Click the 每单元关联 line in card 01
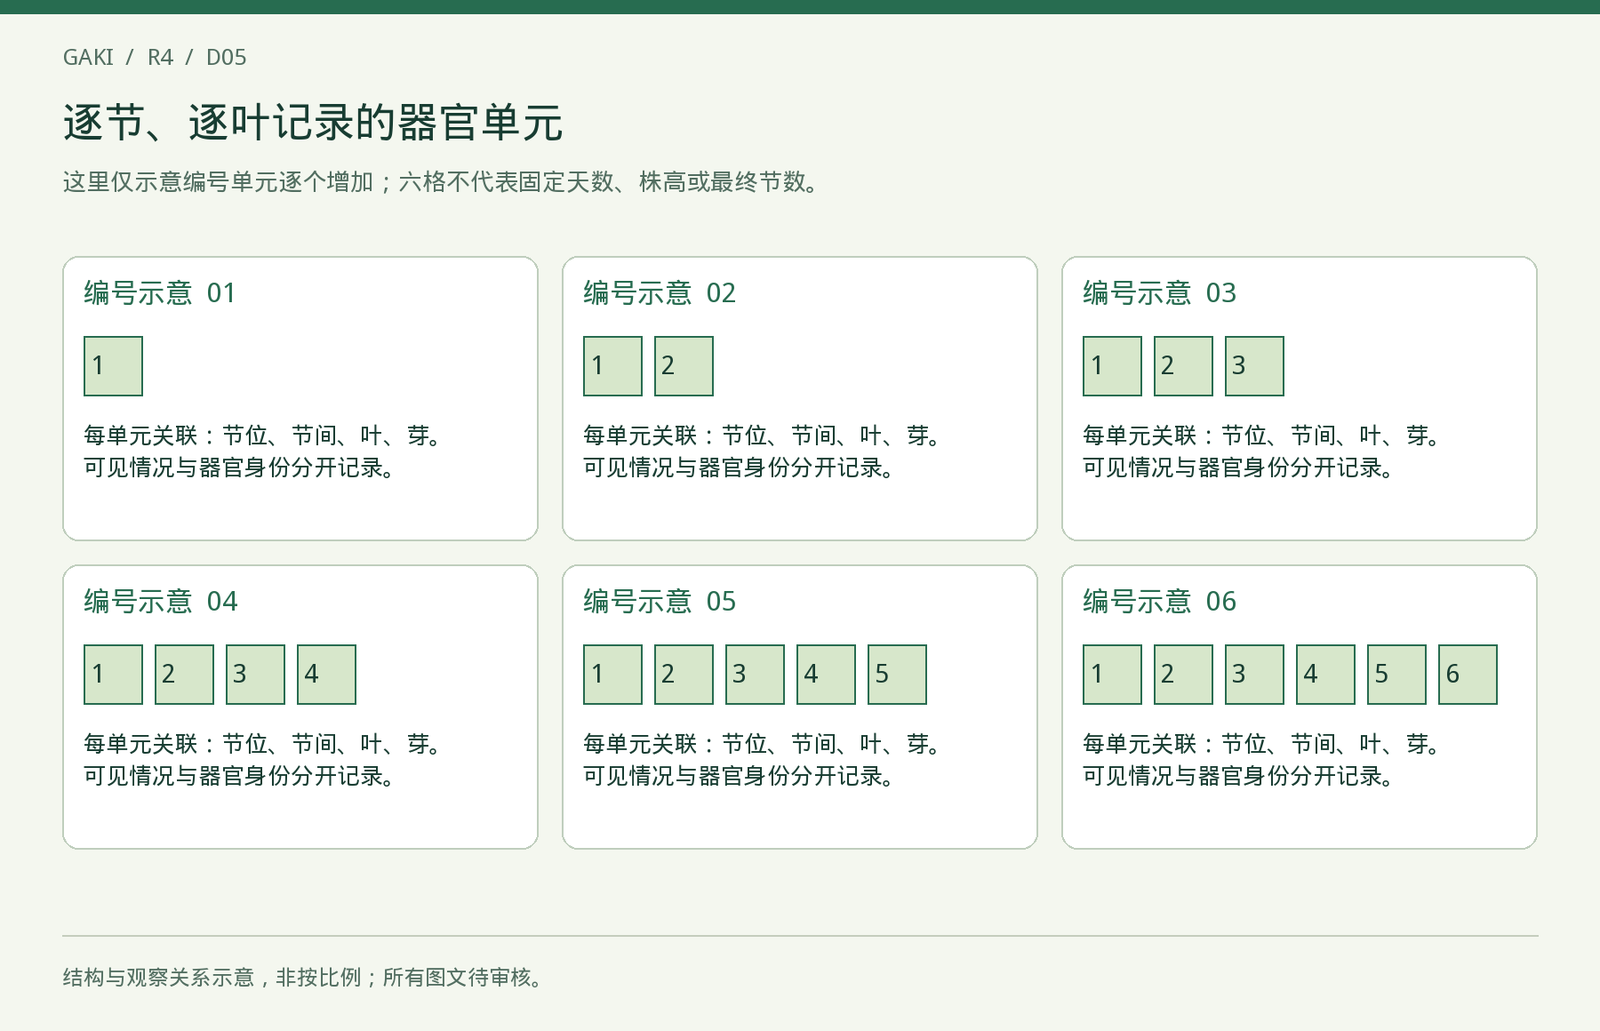This screenshot has height=1031, width=1600. 263,436
